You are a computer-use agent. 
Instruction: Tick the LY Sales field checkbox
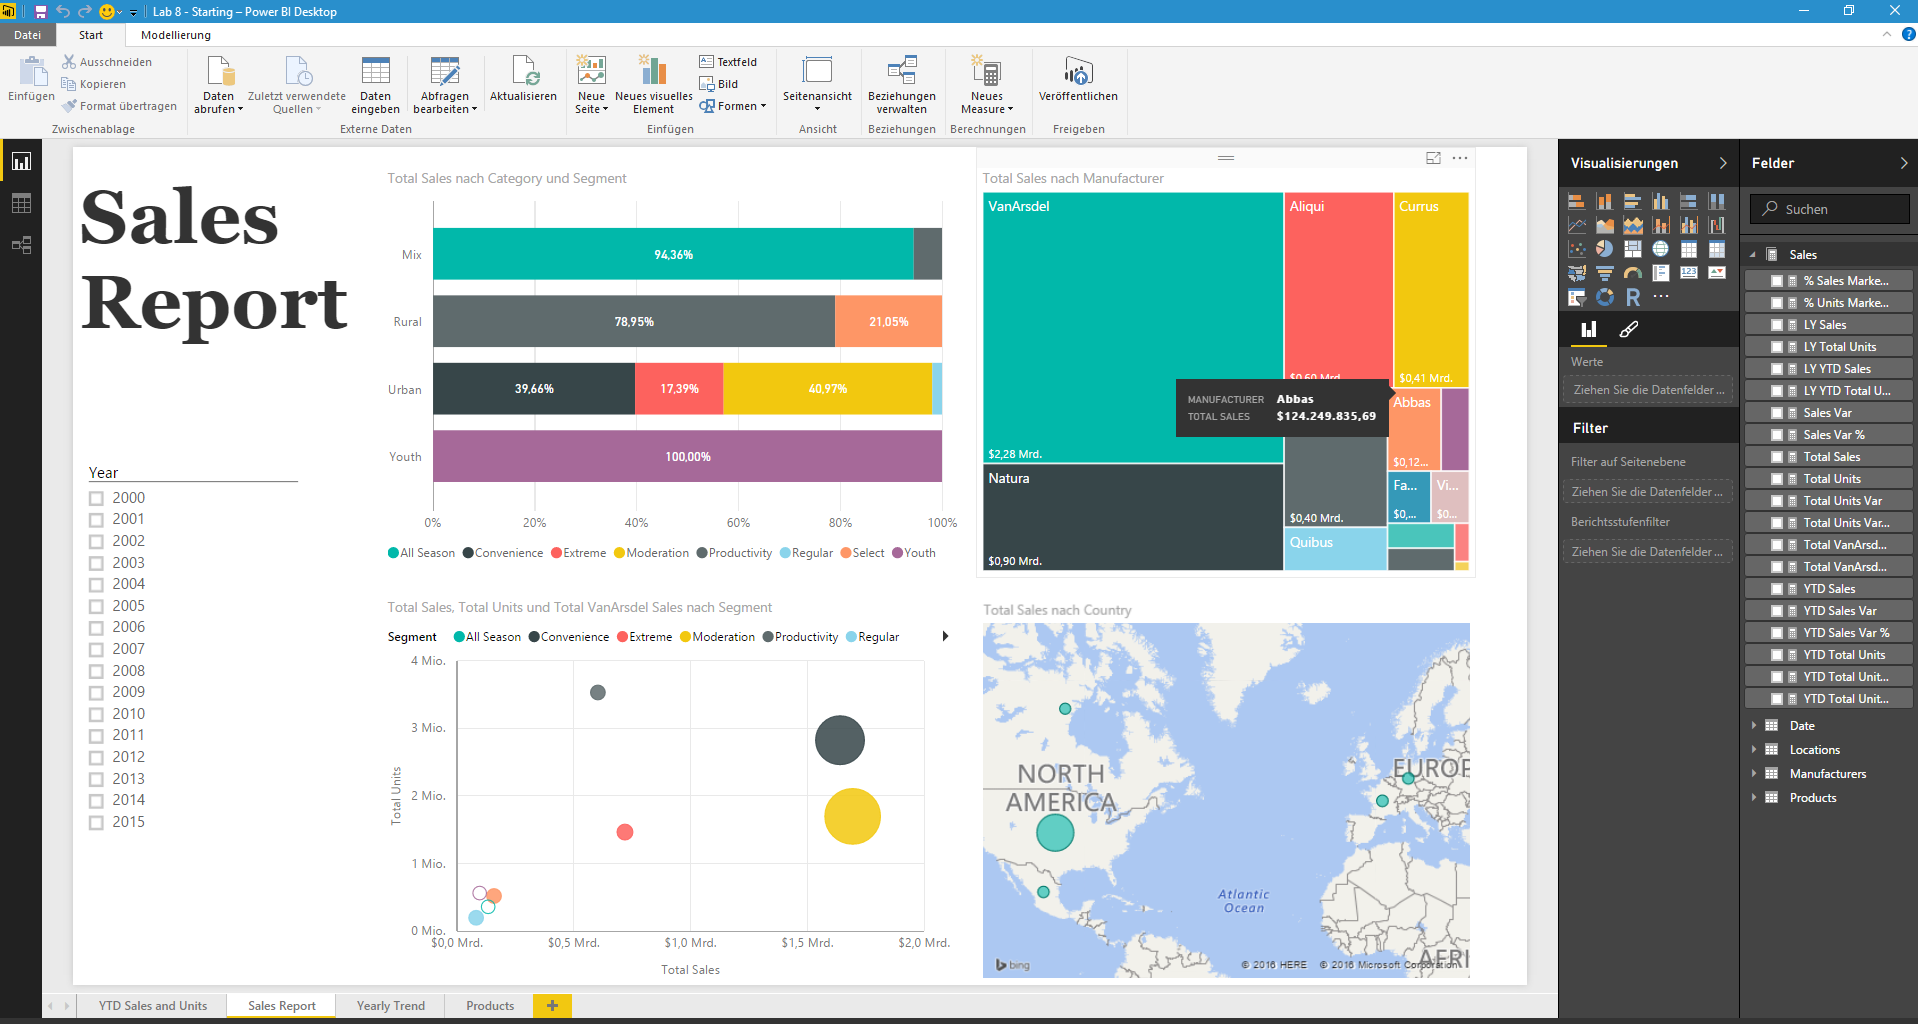tap(1777, 325)
